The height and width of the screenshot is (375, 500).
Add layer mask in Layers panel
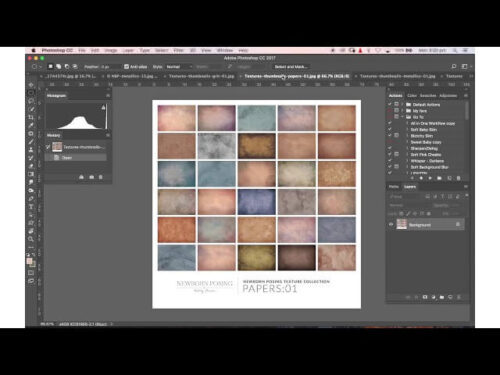point(425,297)
